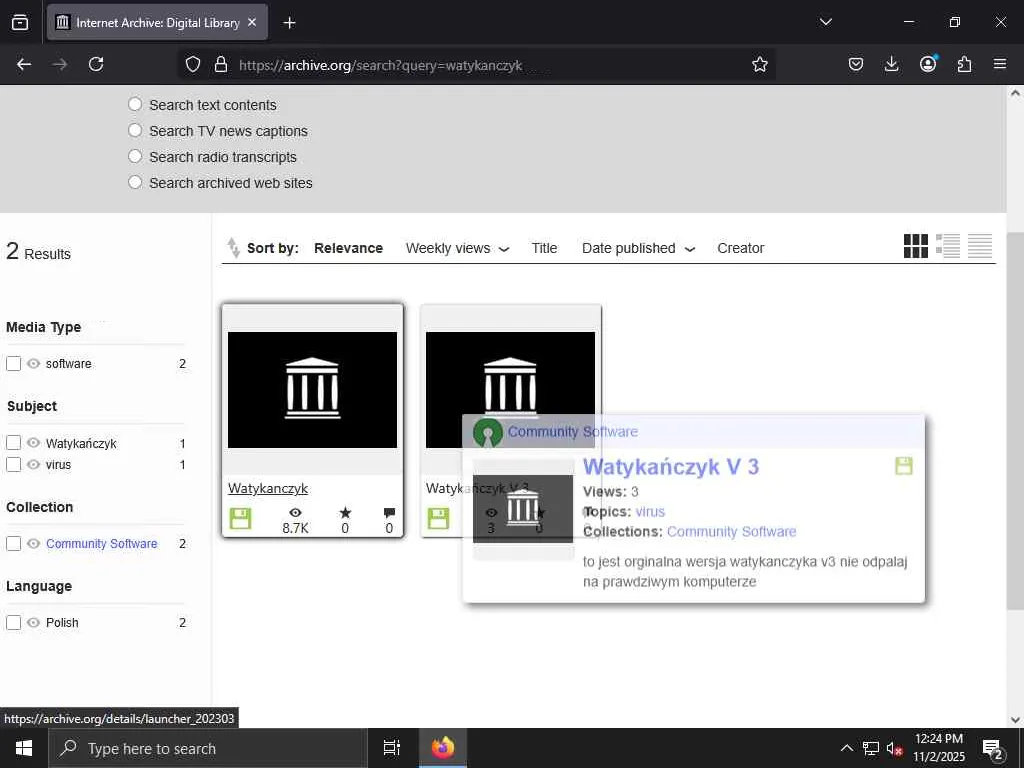
Task: Open the virus topic link
Action: tap(650, 511)
